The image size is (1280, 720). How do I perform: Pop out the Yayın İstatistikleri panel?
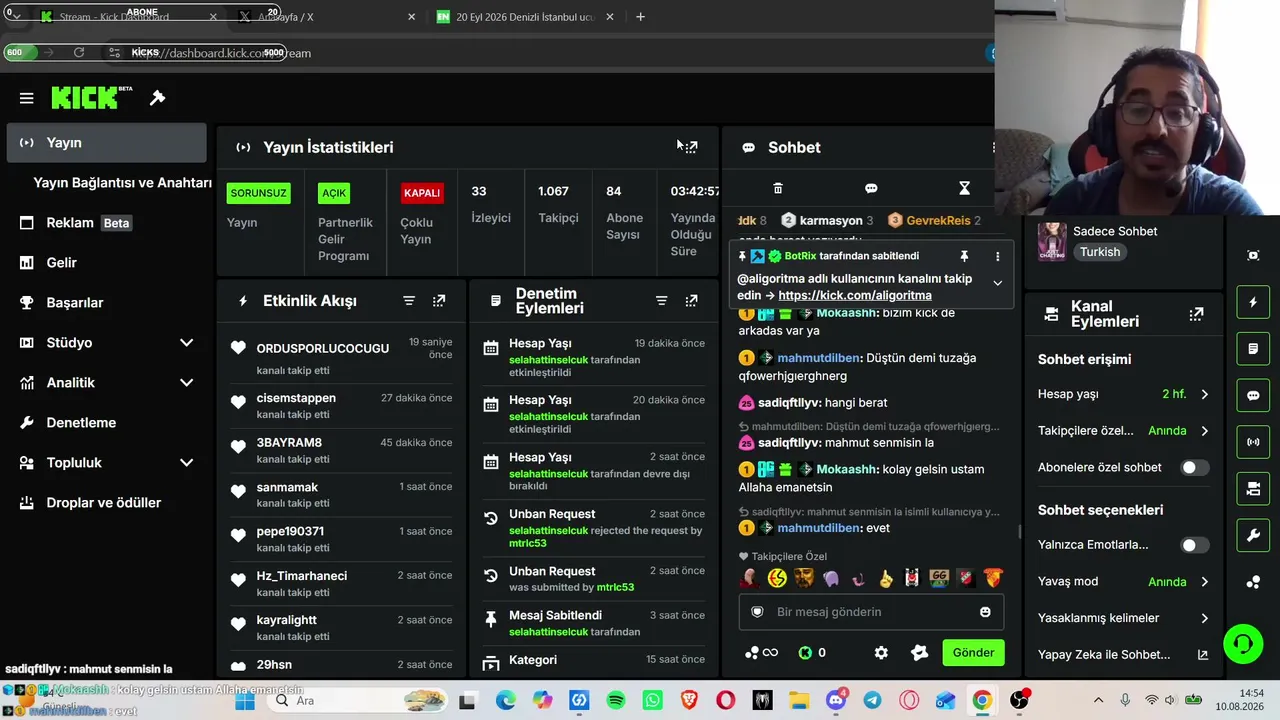click(x=691, y=147)
